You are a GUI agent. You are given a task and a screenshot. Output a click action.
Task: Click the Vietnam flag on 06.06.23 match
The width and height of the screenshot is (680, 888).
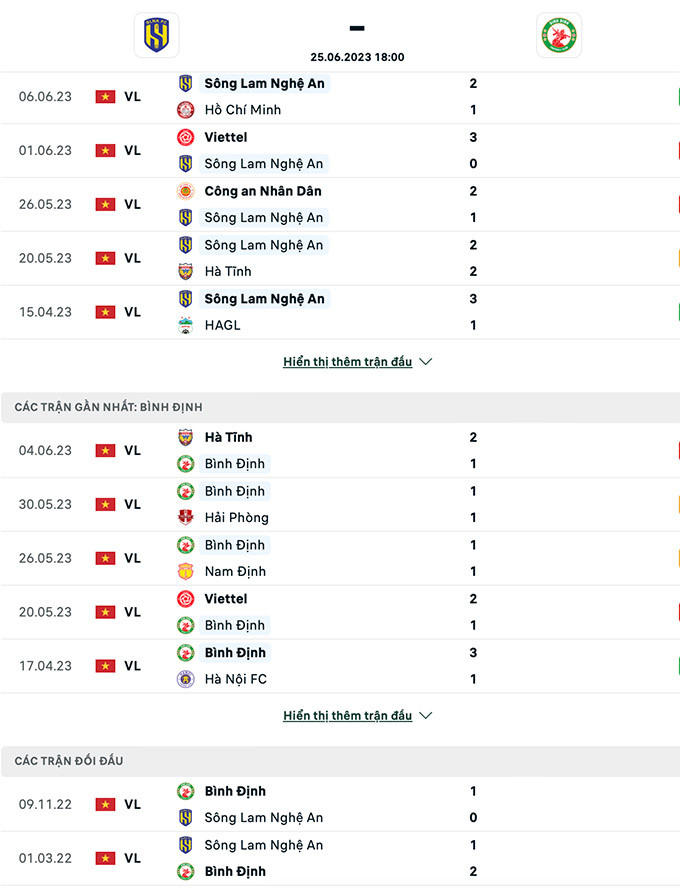105,97
